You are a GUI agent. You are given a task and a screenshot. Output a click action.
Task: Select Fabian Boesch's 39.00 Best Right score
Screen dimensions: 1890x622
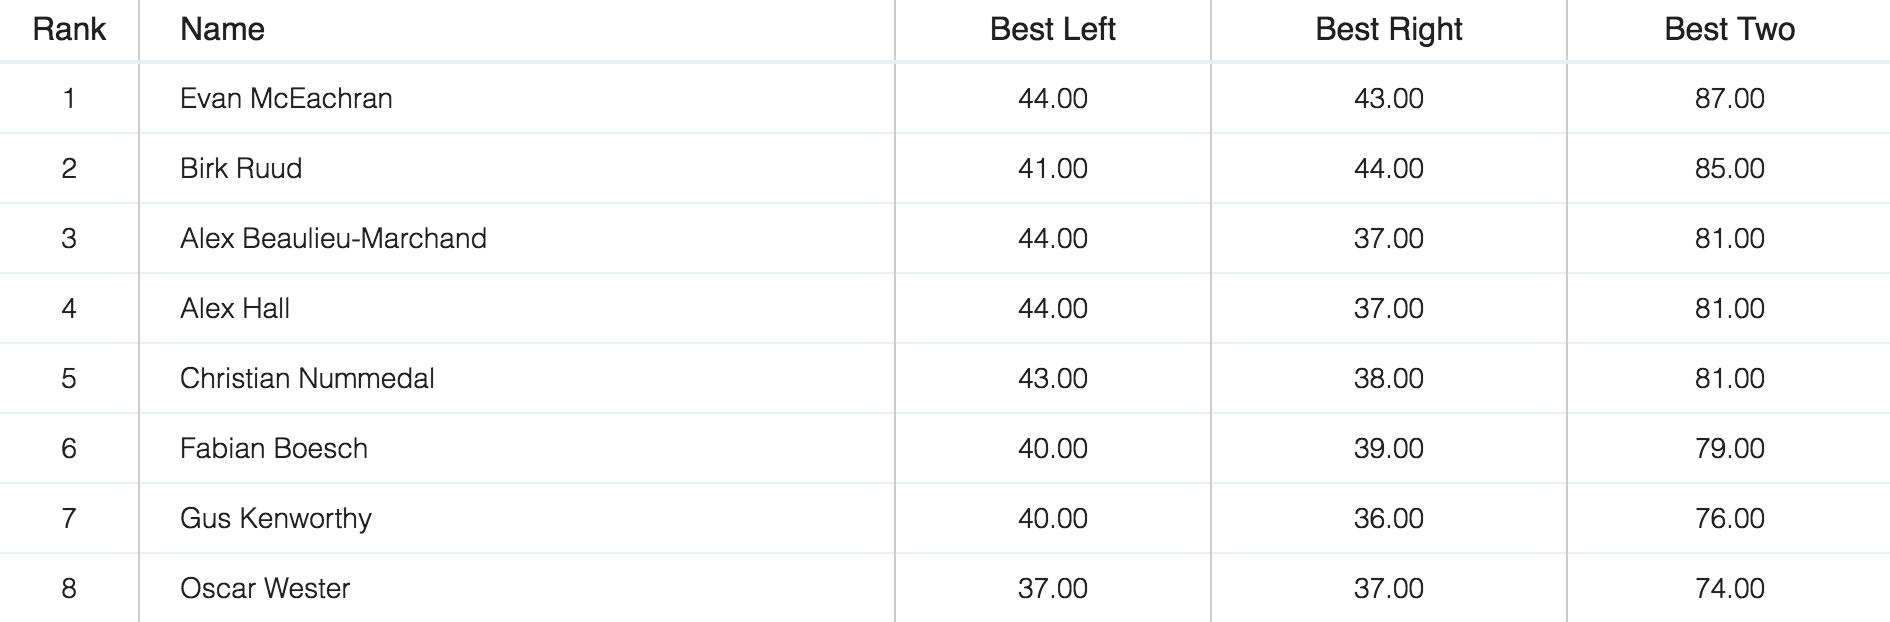1388,448
